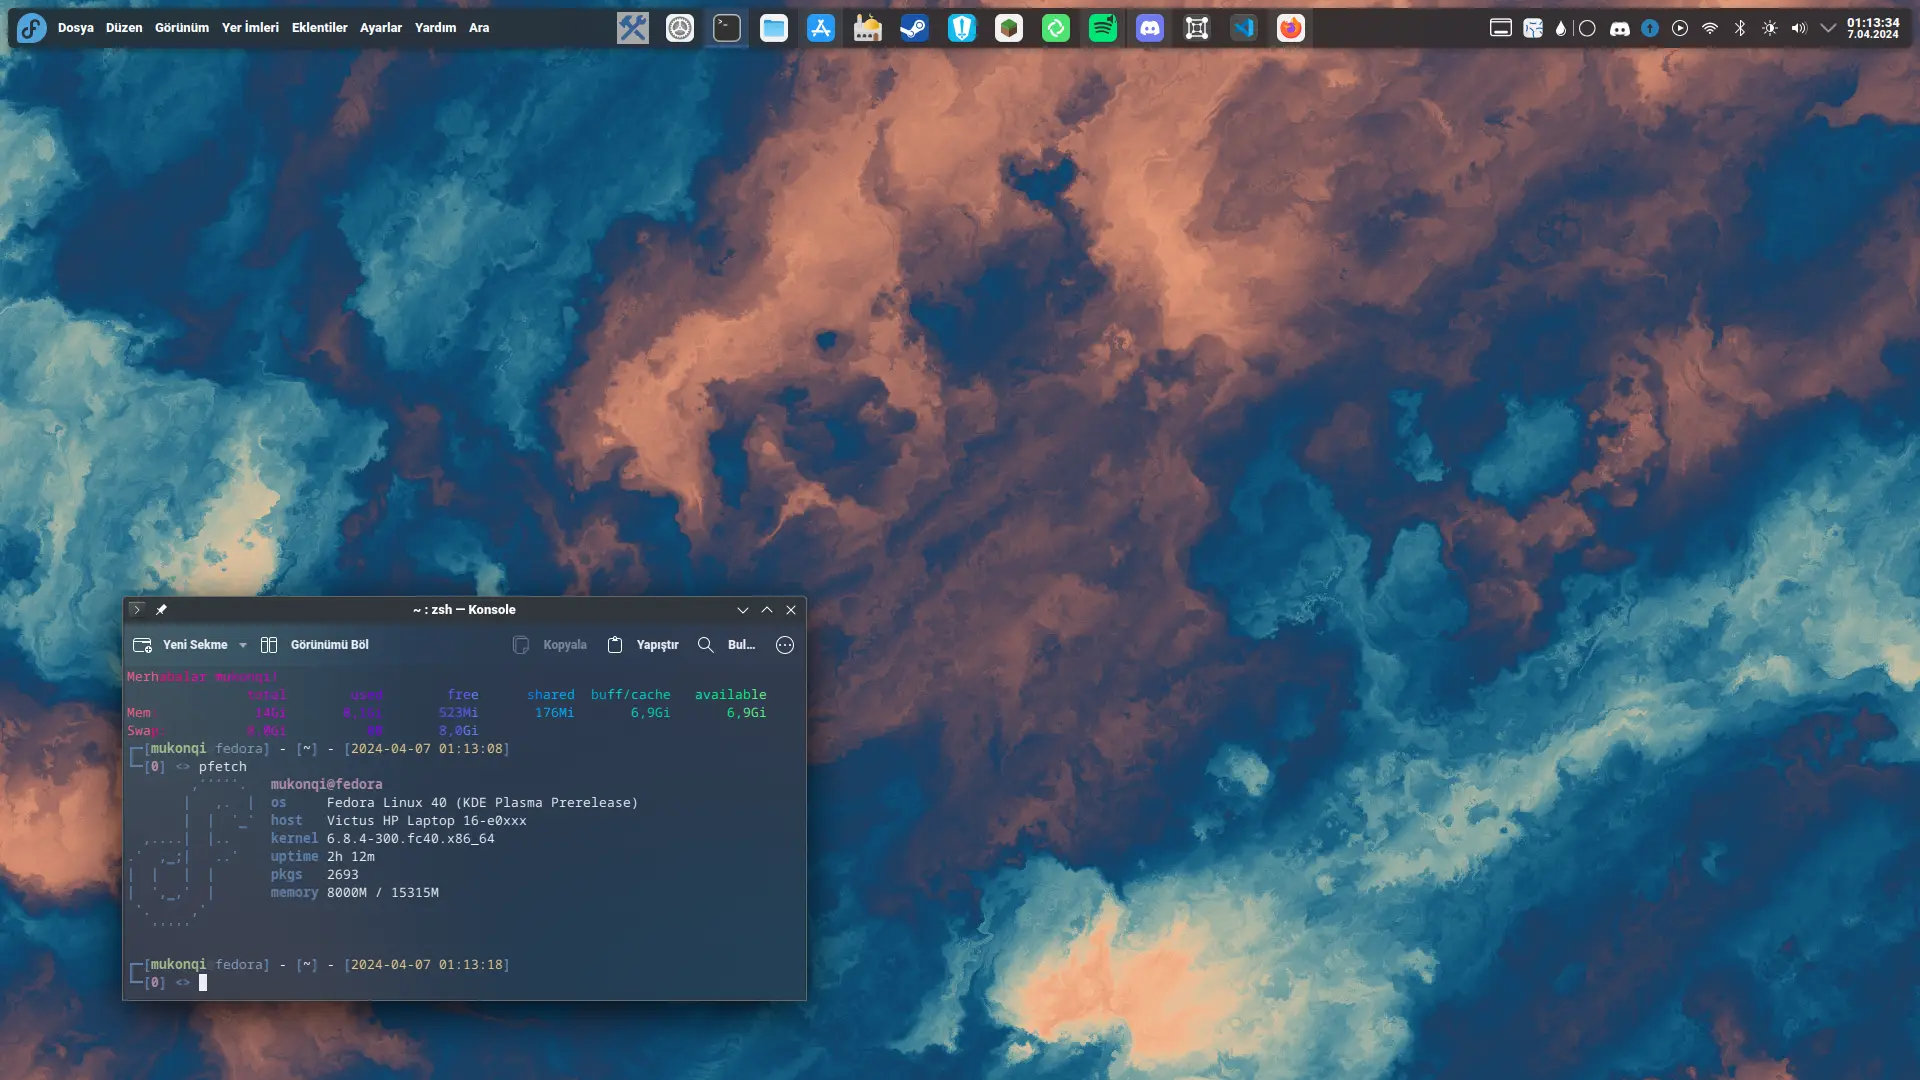Open screen brightness tray control
Viewport: 1920px width, 1080px height.
1770,28
